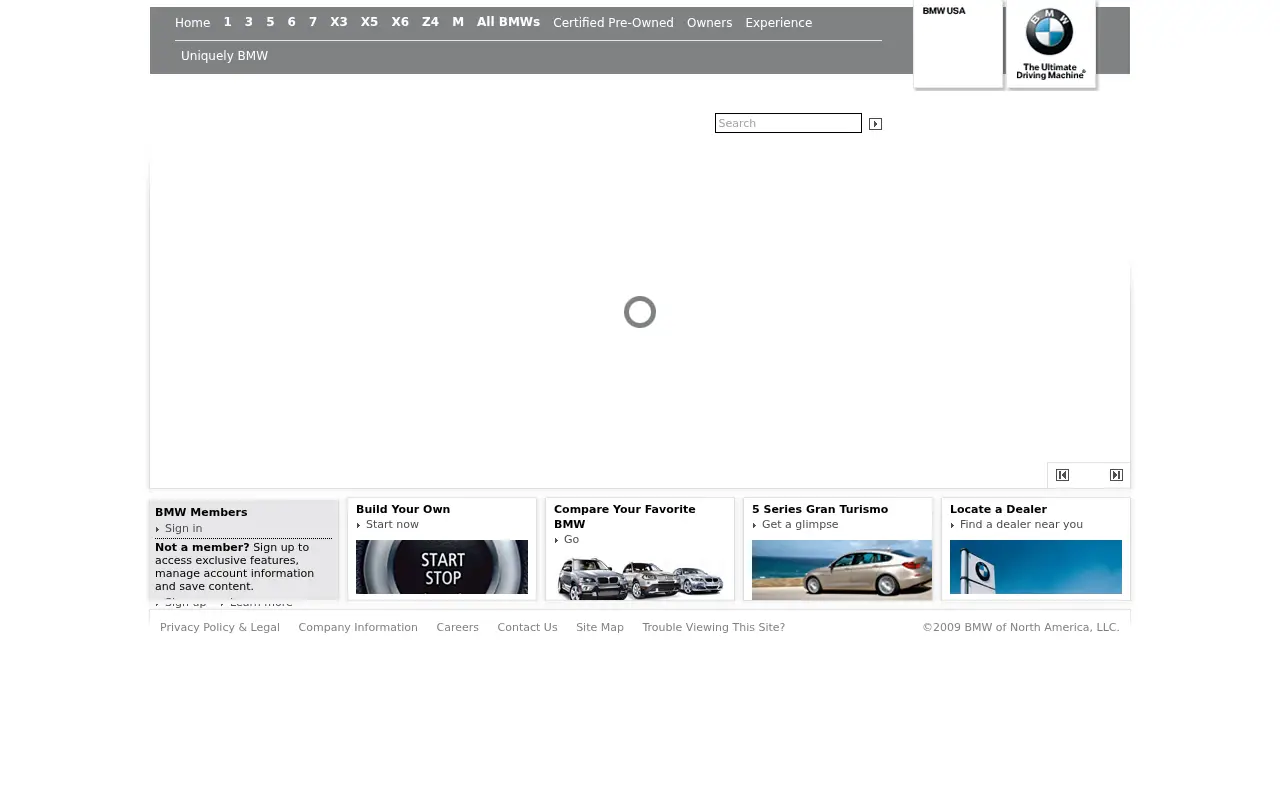Viewport: 1280px width, 800px height.
Task: Open the 5 Series Gran Turismo image
Action: coord(842,570)
